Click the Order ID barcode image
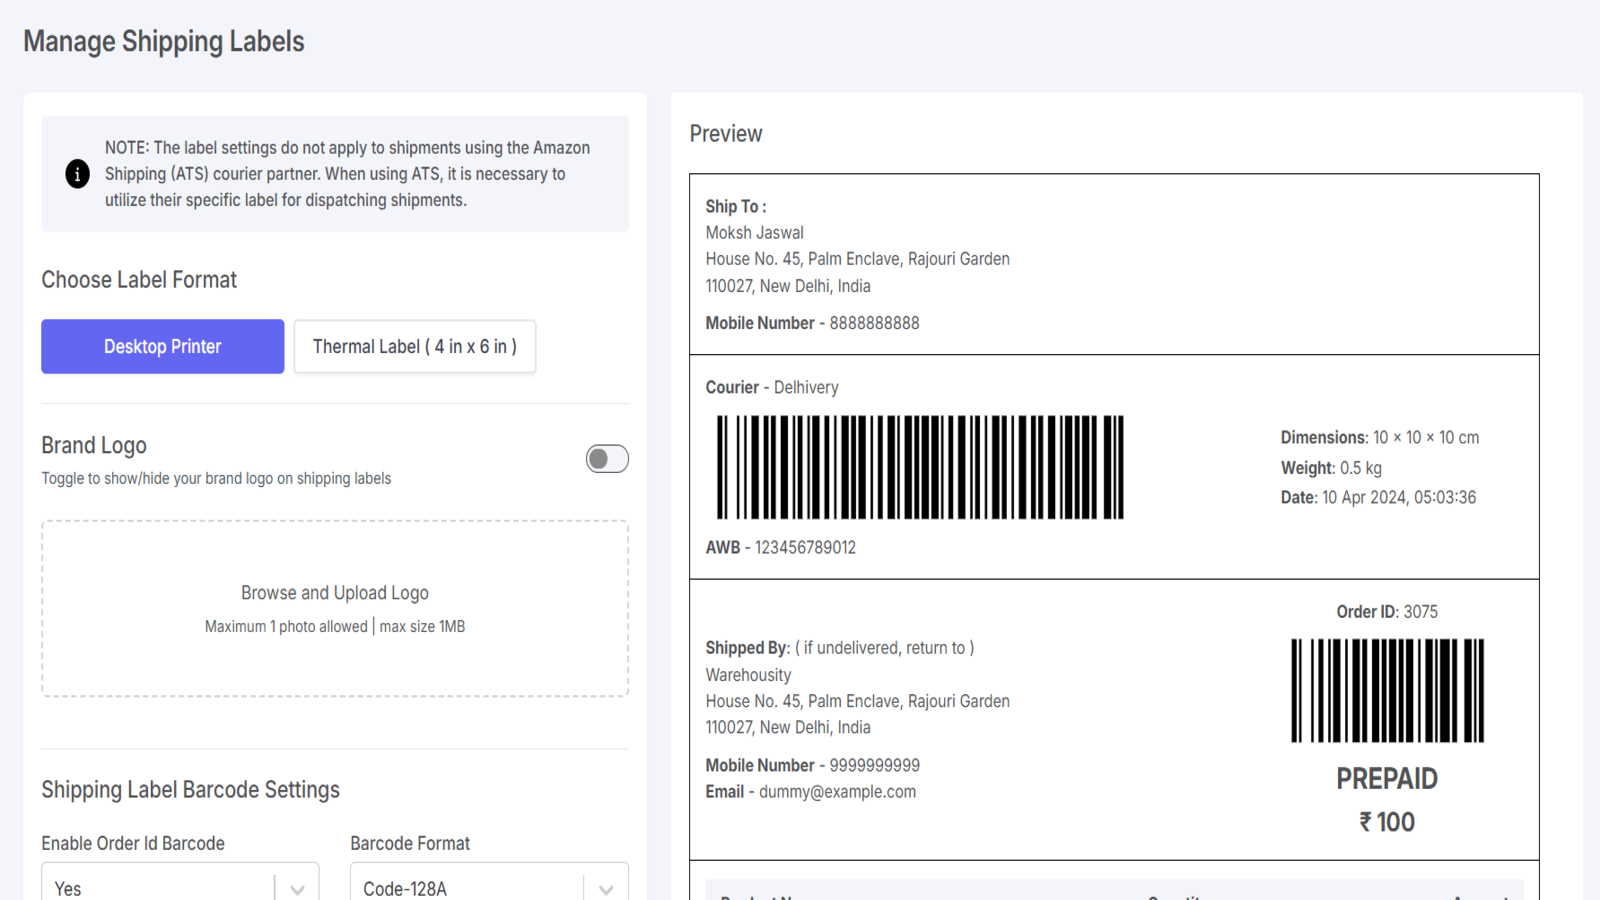The height and width of the screenshot is (900, 1600). click(x=1387, y=692)
